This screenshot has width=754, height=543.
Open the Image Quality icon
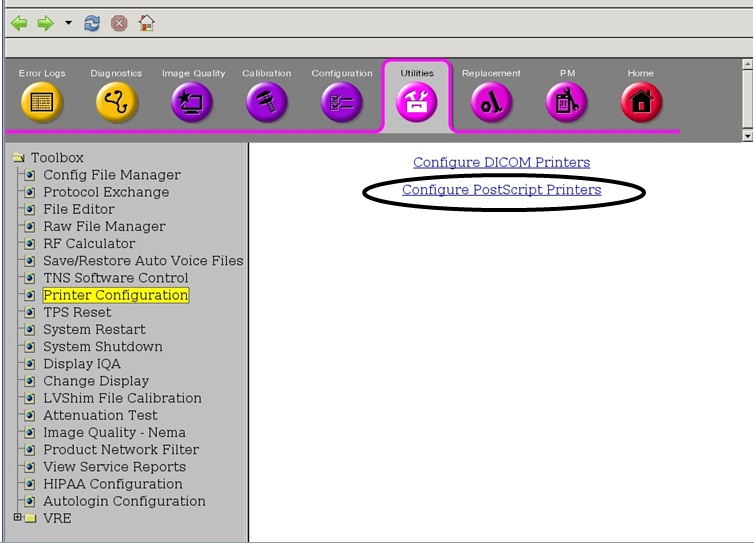(192, 101)
